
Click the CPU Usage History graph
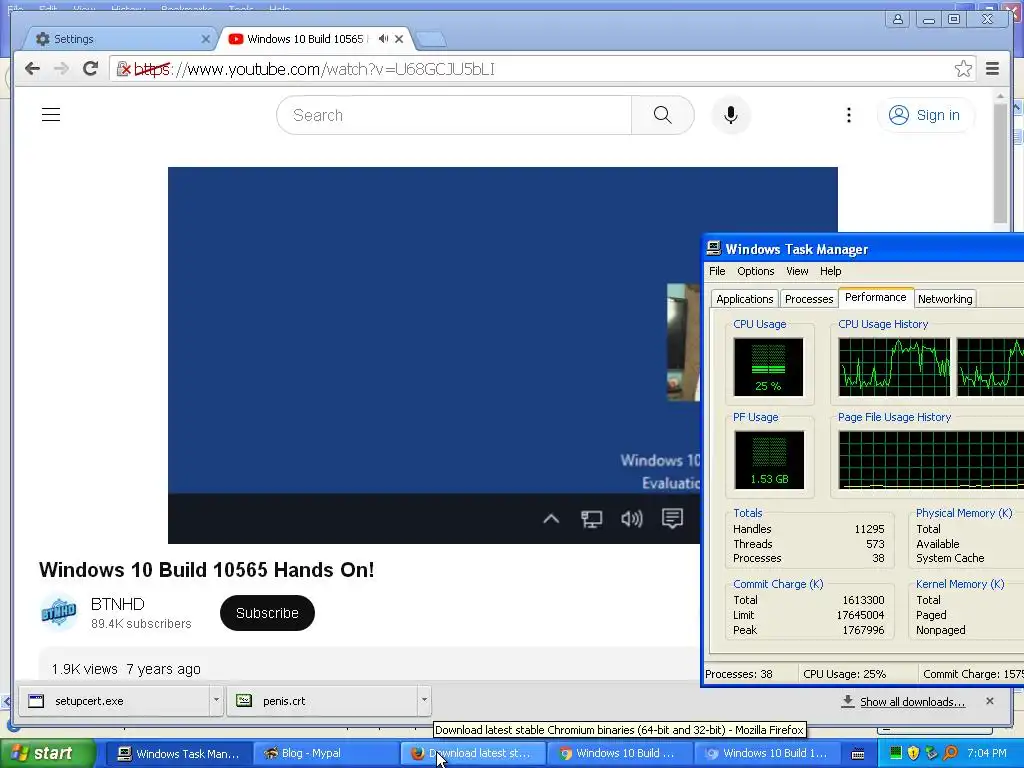tap(894, 367)
